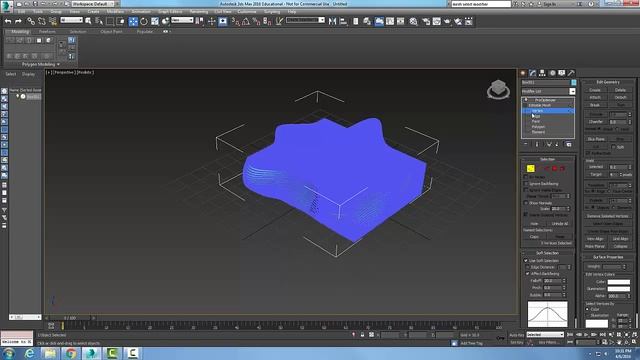Activate the Select and Move tool
The width and height of the screenshot is (640, 360).
[x=133, y=21]
